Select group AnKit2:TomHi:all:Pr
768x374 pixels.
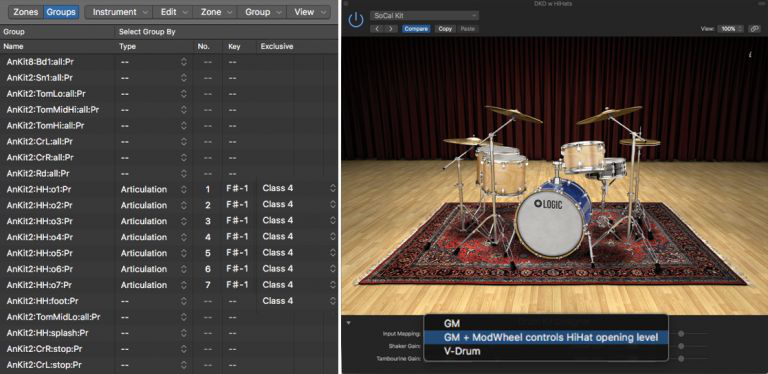click(x=45, y=125)
